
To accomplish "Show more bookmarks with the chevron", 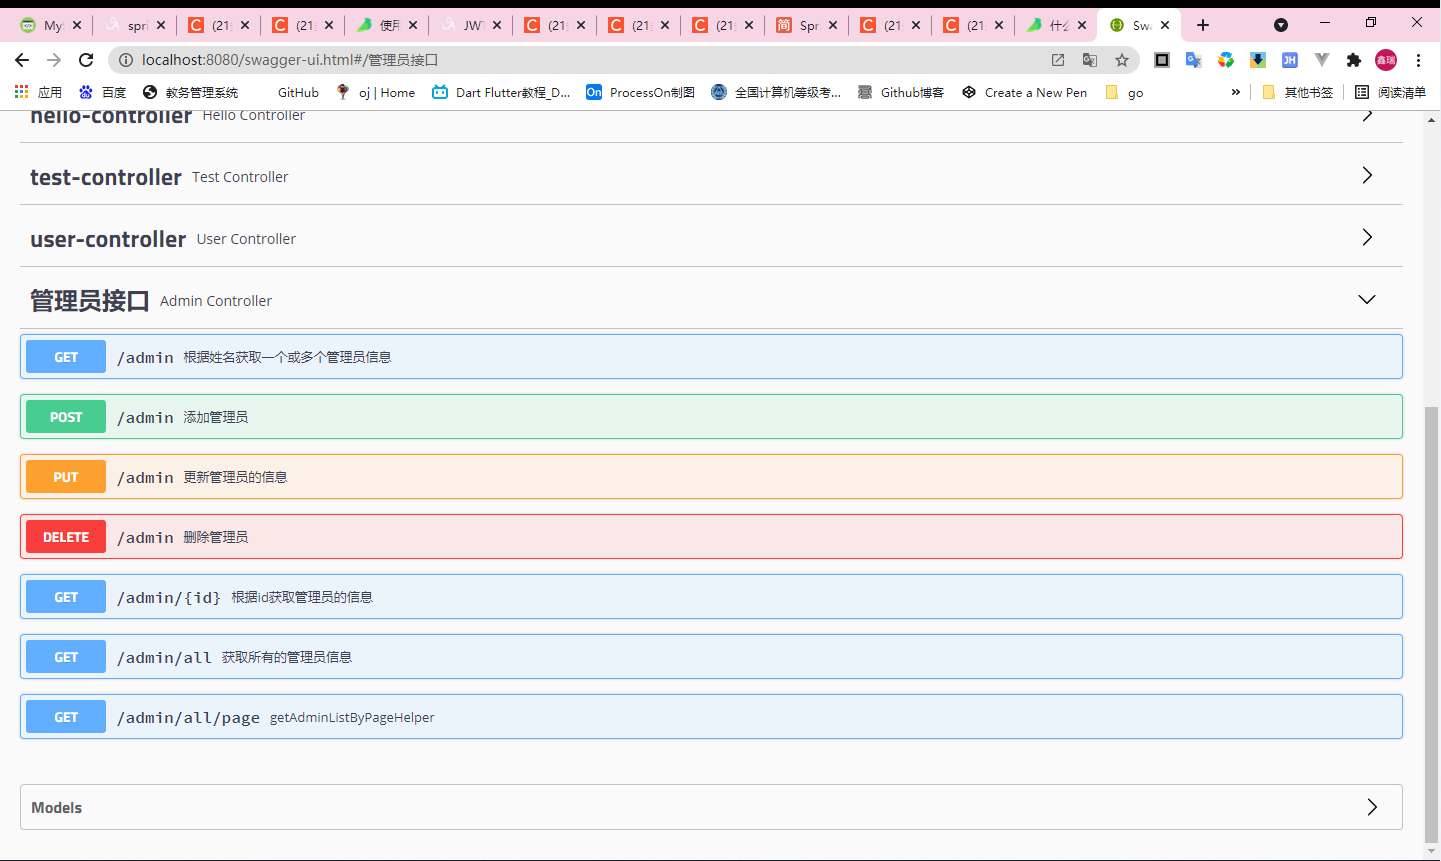I will tap(1235, 92).
